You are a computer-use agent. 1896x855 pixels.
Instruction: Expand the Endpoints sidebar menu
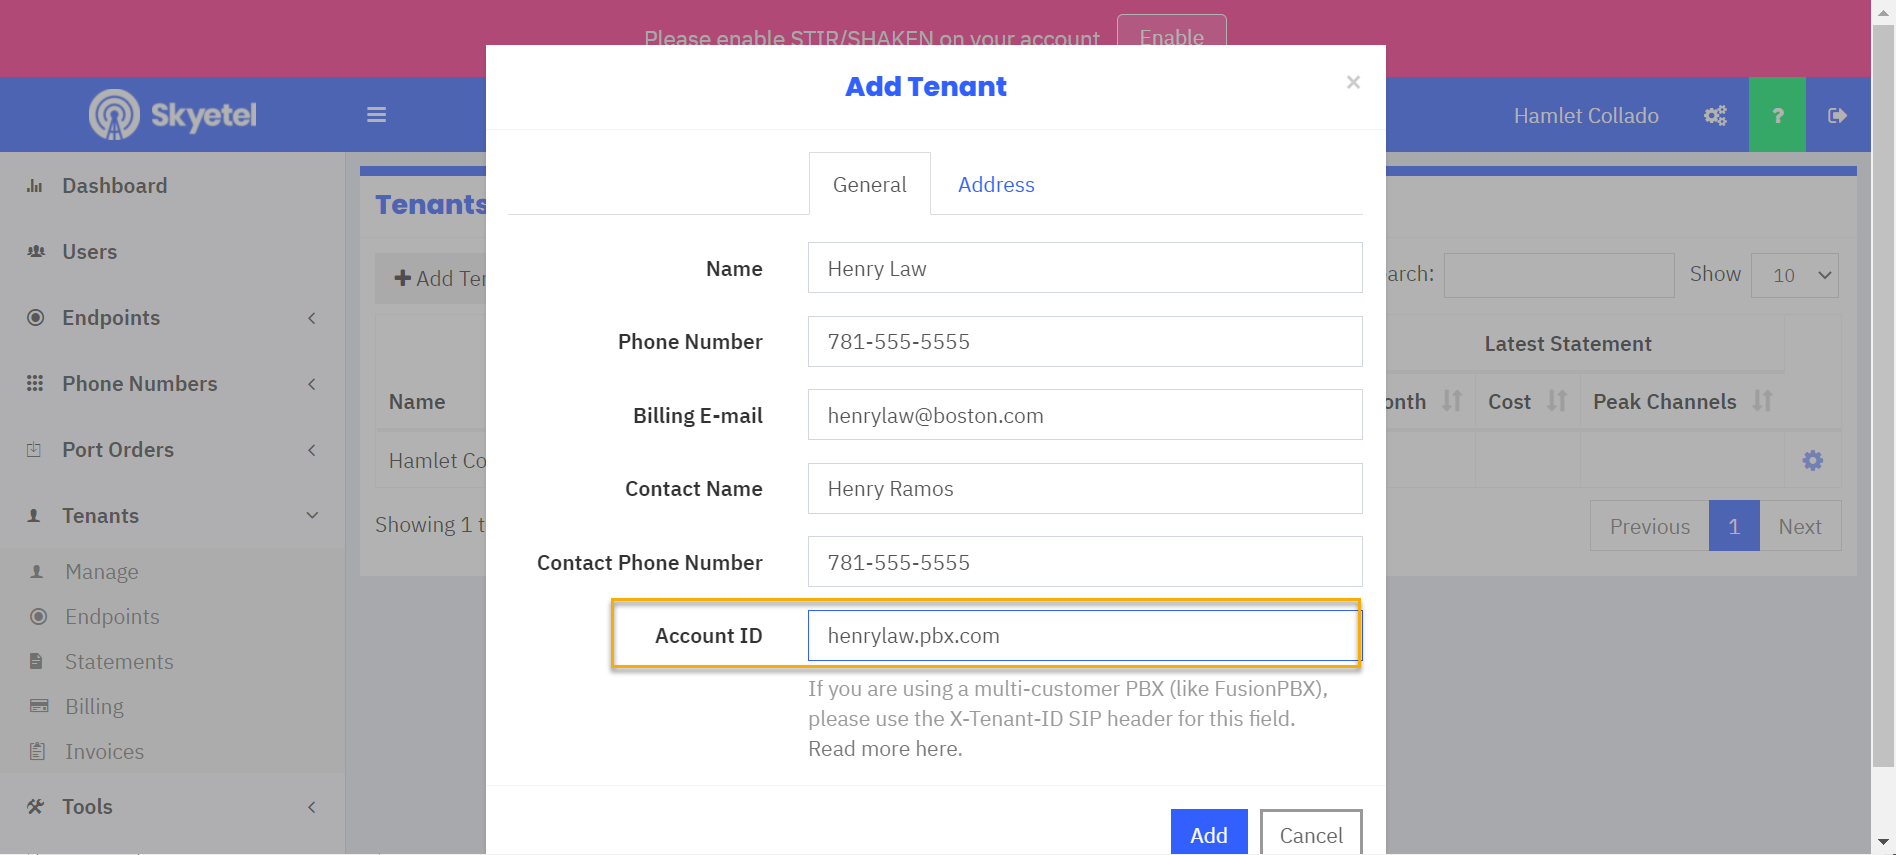click(172, 318)
